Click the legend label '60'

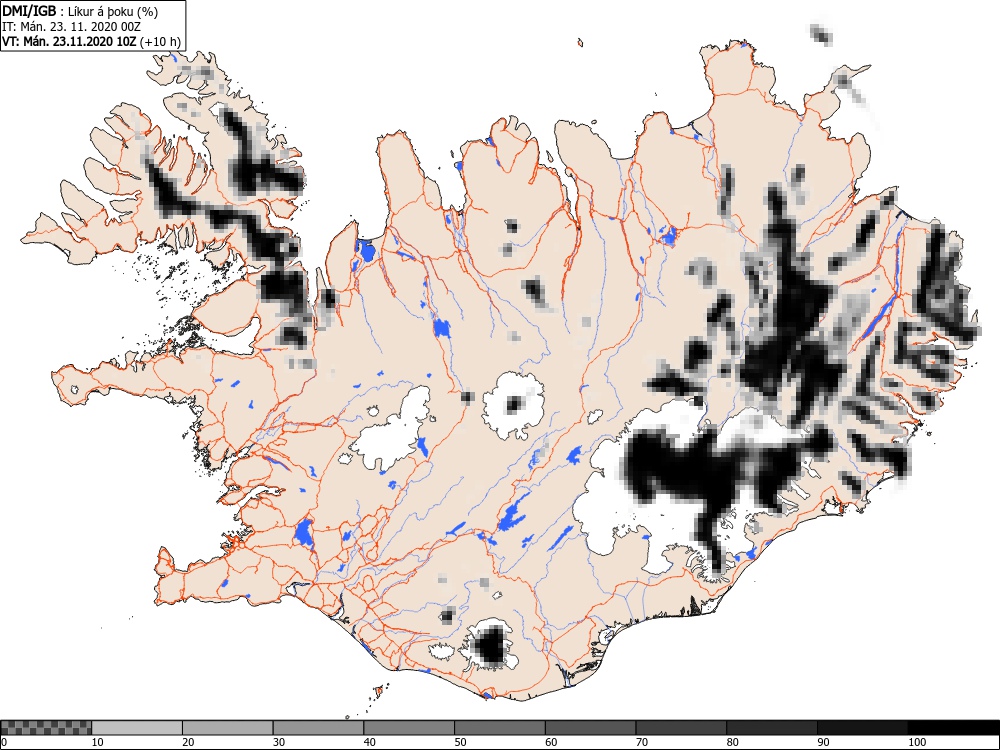550,742
